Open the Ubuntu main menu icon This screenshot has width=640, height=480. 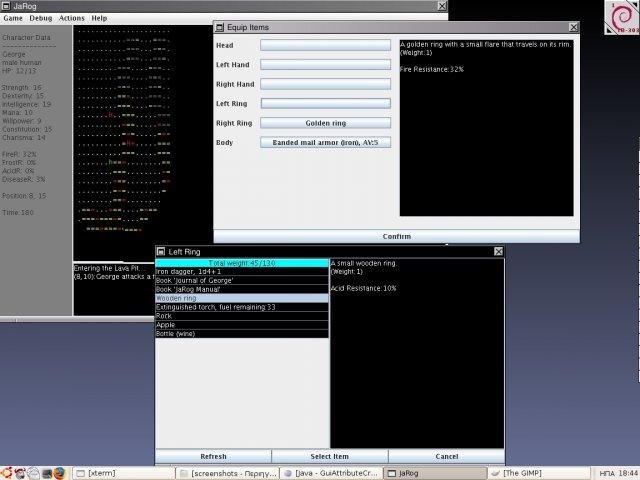tap(6, 473)
